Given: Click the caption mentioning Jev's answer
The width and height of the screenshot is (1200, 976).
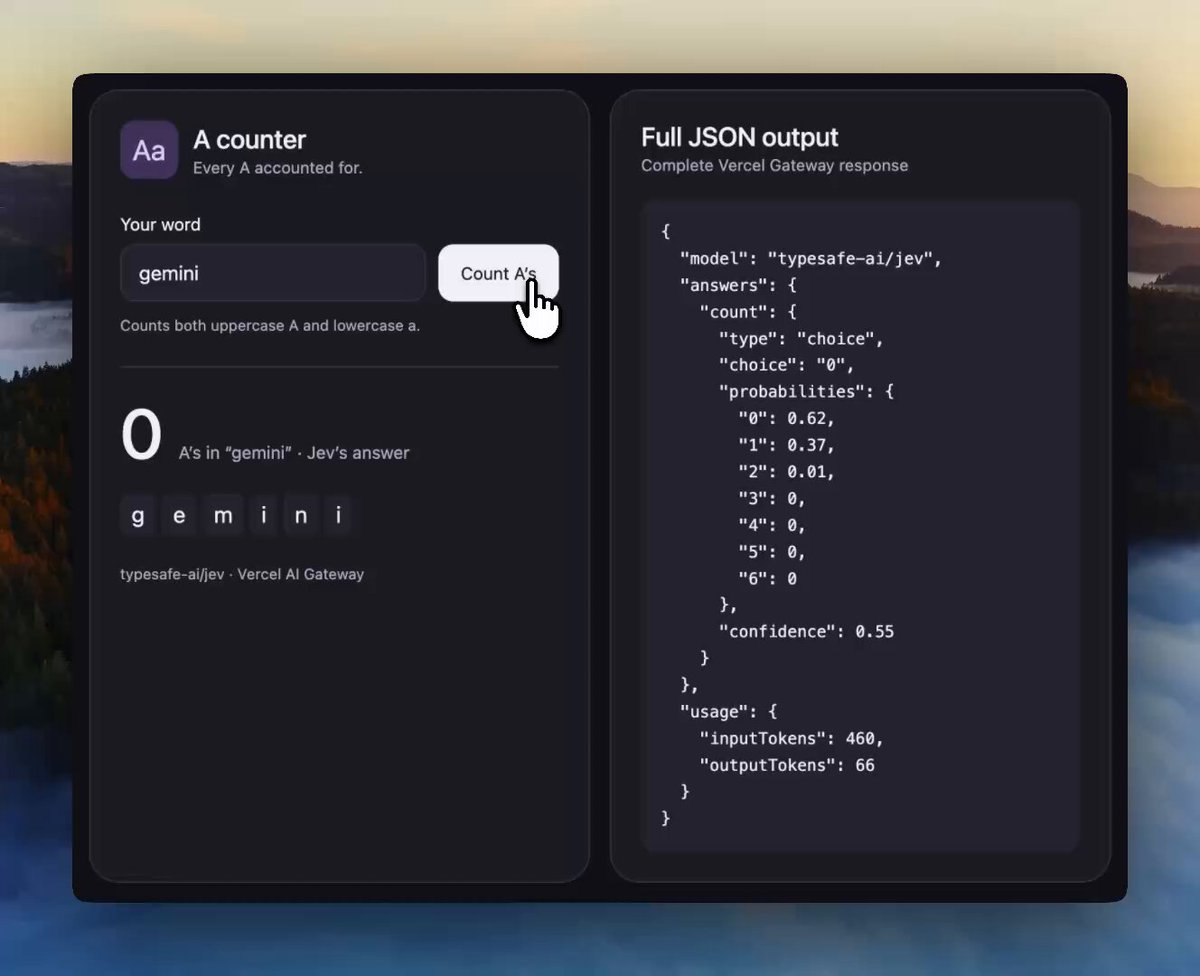Looking at the screenshot, I should pos(294,453).
